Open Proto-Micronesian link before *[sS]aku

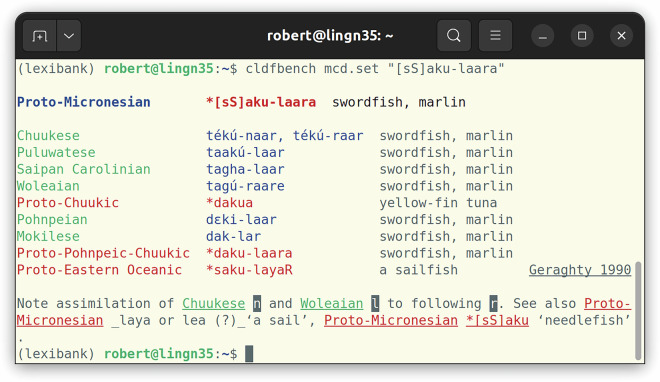tap(391, 320)
